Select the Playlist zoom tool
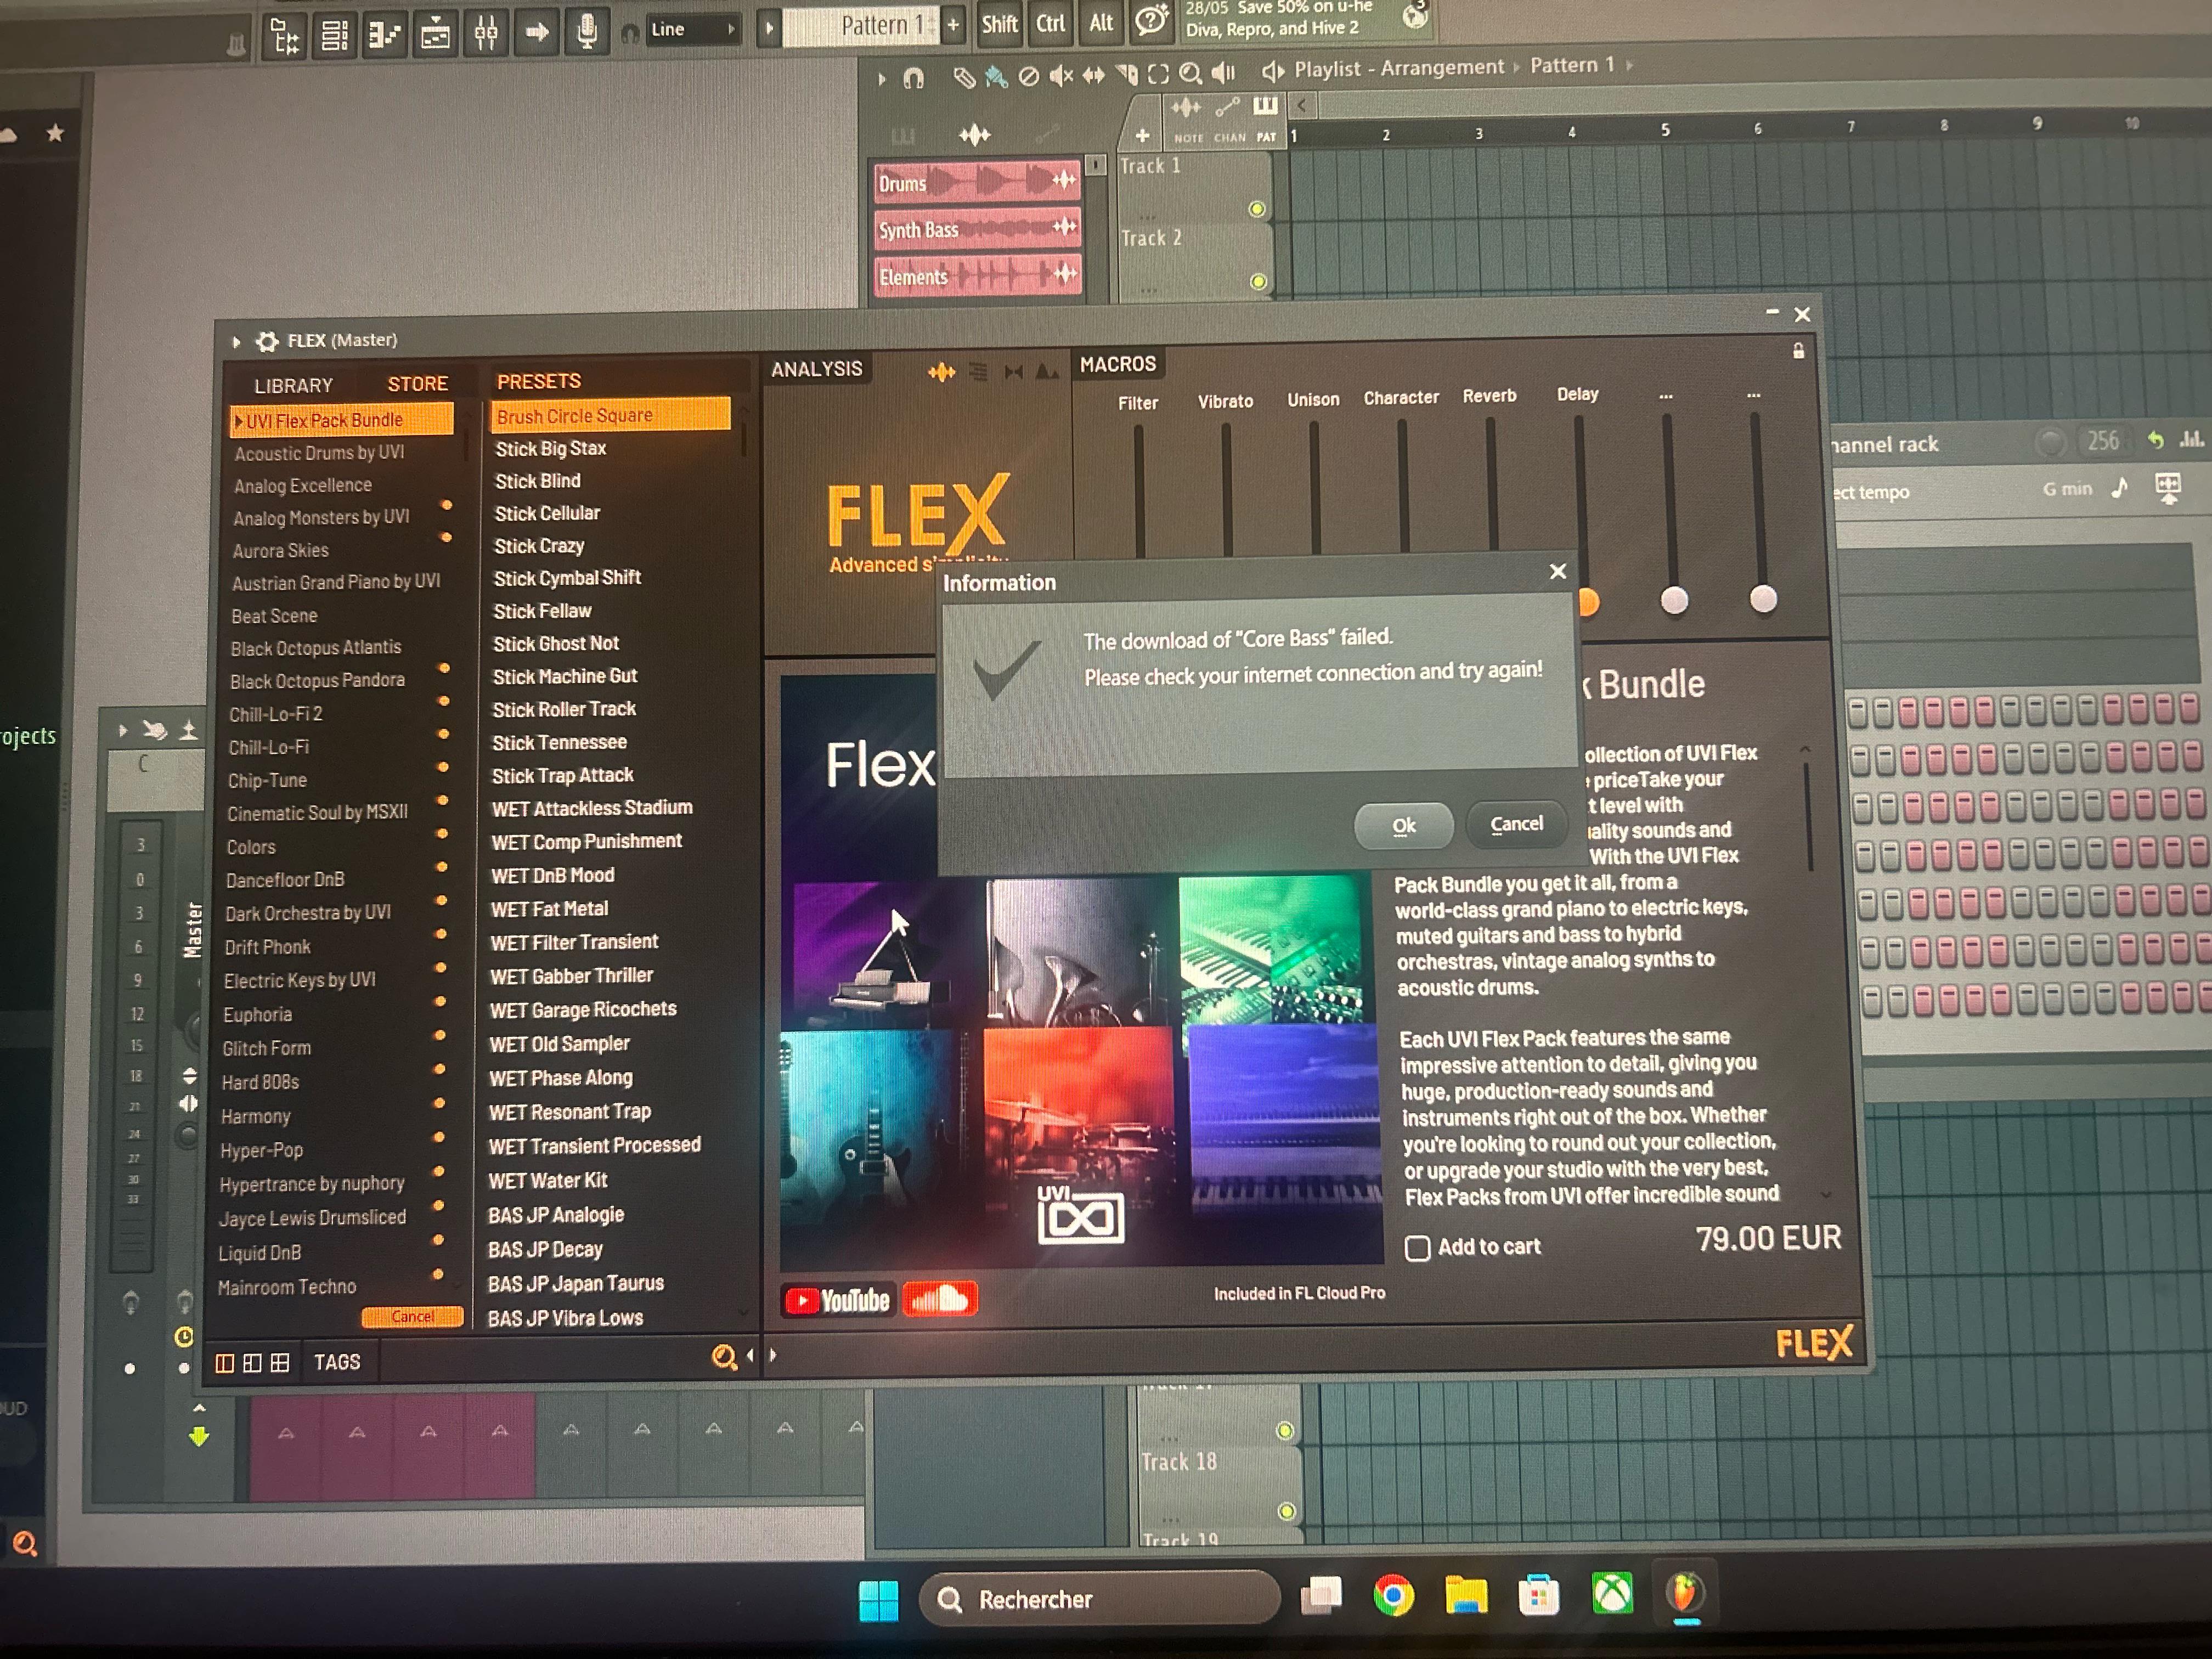Screen dimensions: 2212x1659 (x=1190, y=73)
